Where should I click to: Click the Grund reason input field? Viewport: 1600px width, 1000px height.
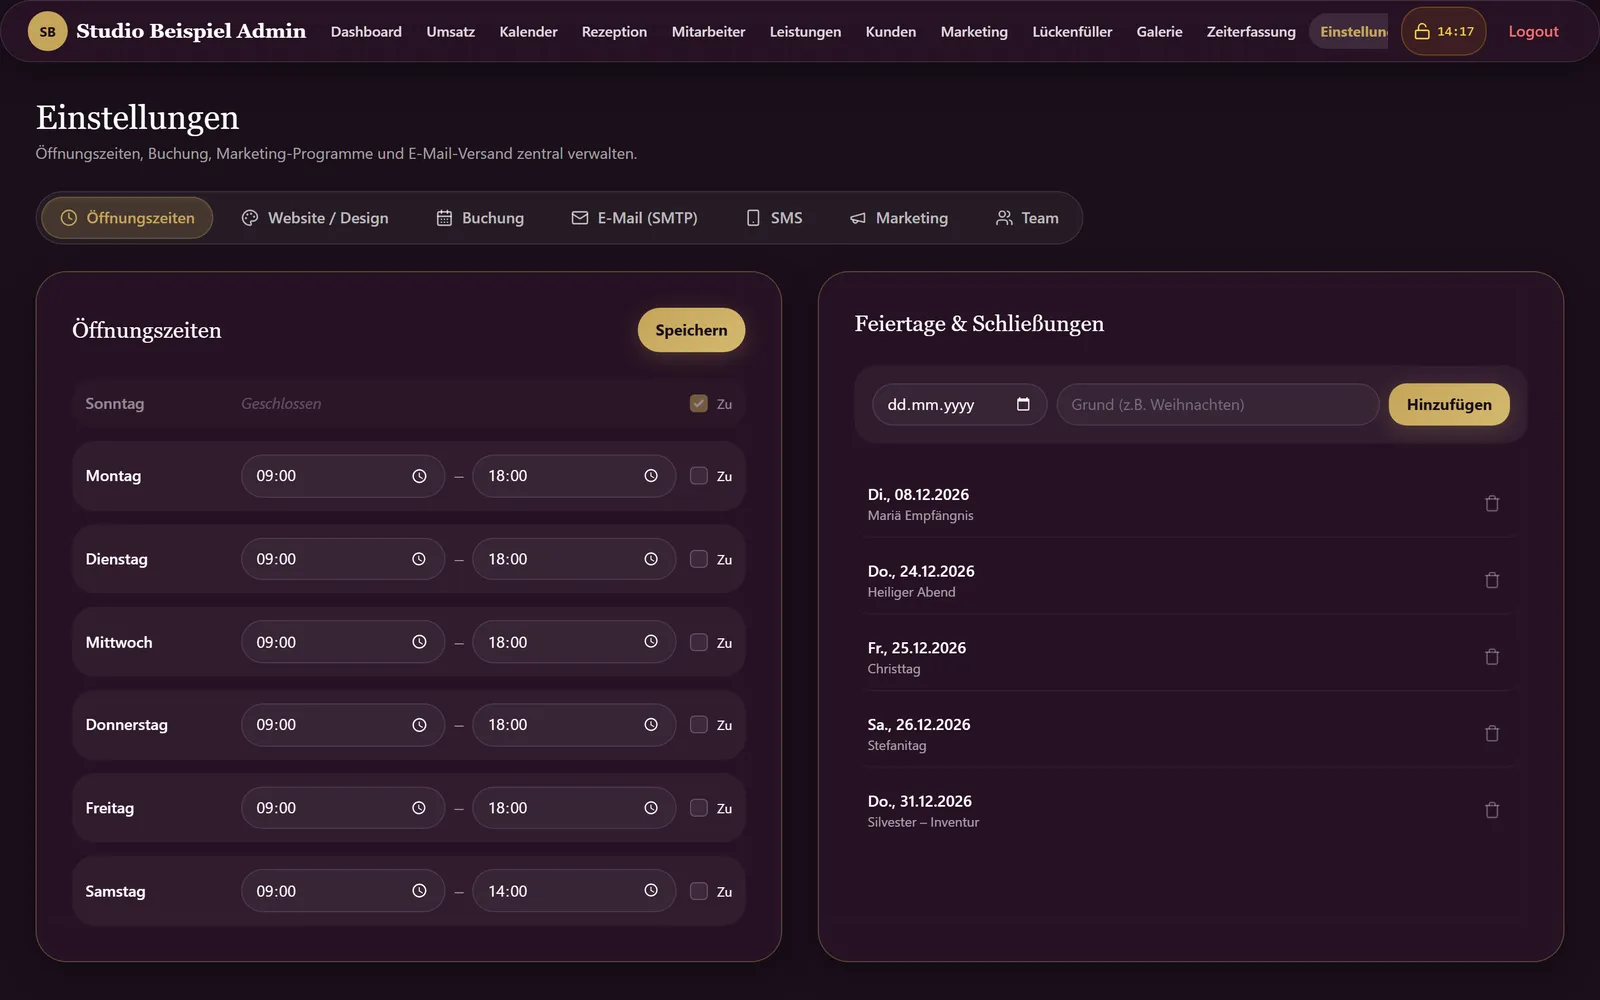(x=1217, y=404)
